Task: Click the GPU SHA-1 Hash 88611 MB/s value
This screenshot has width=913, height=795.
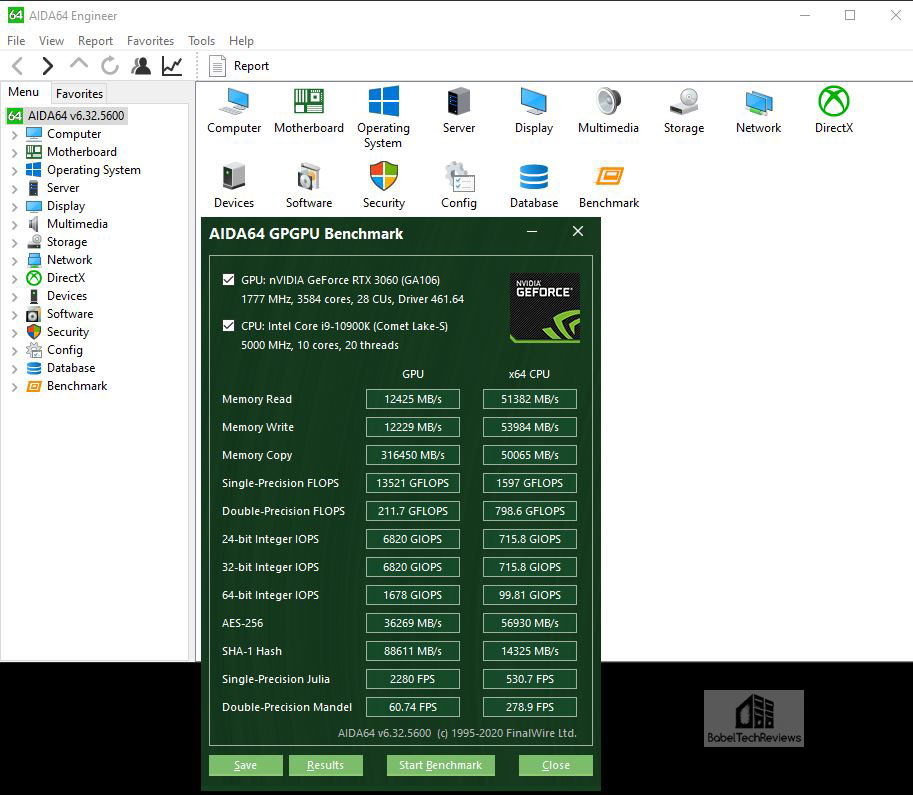Action: coord(413,651)
